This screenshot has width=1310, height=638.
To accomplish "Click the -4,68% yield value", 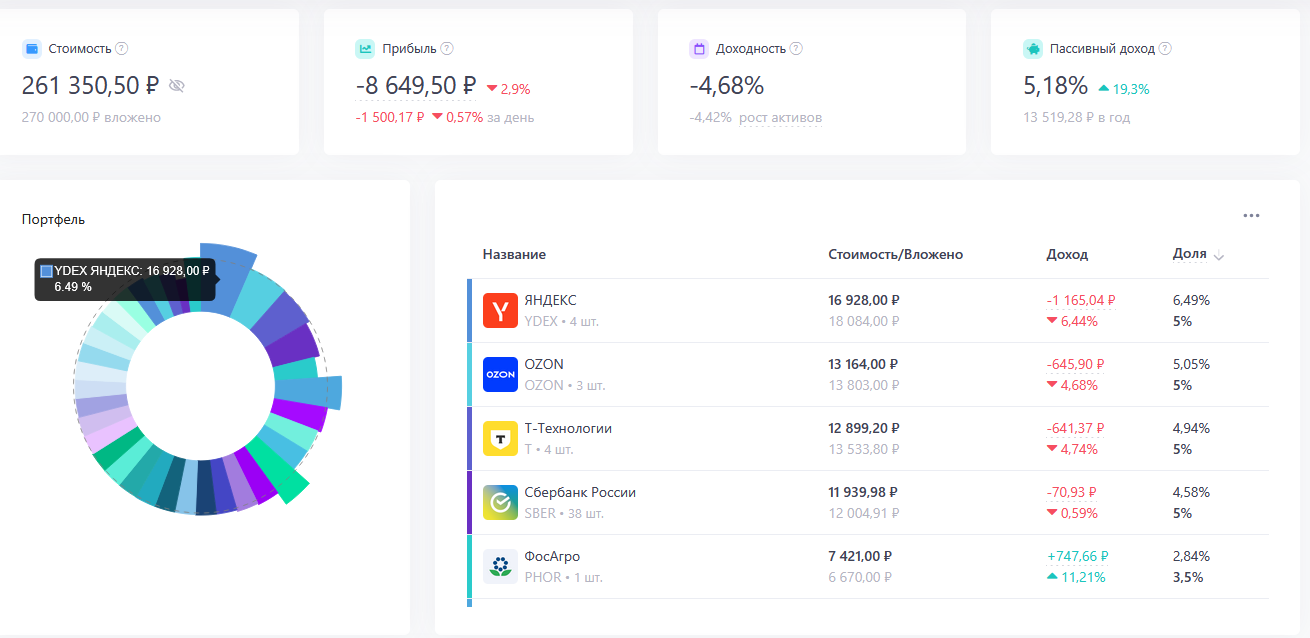I will point(727,86).
